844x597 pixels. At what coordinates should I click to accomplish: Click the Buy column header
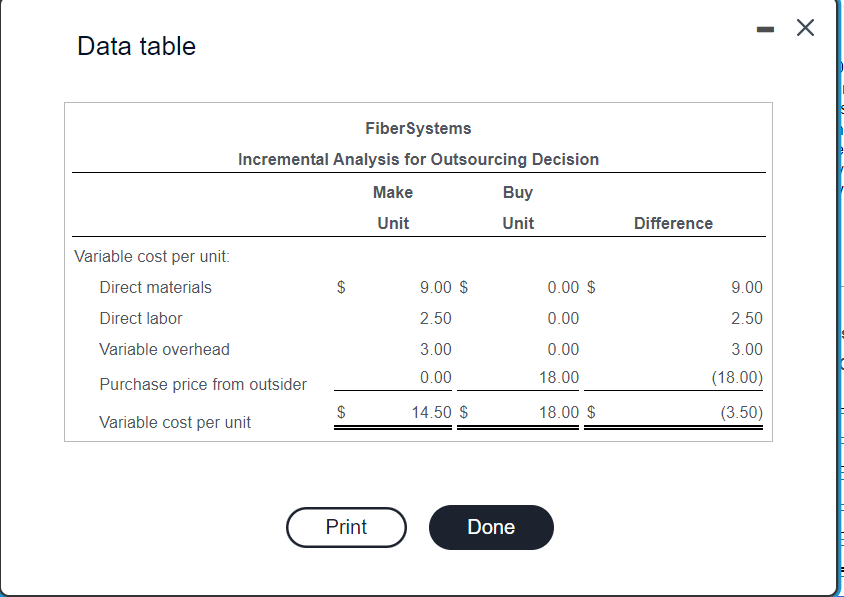(518, 192)
